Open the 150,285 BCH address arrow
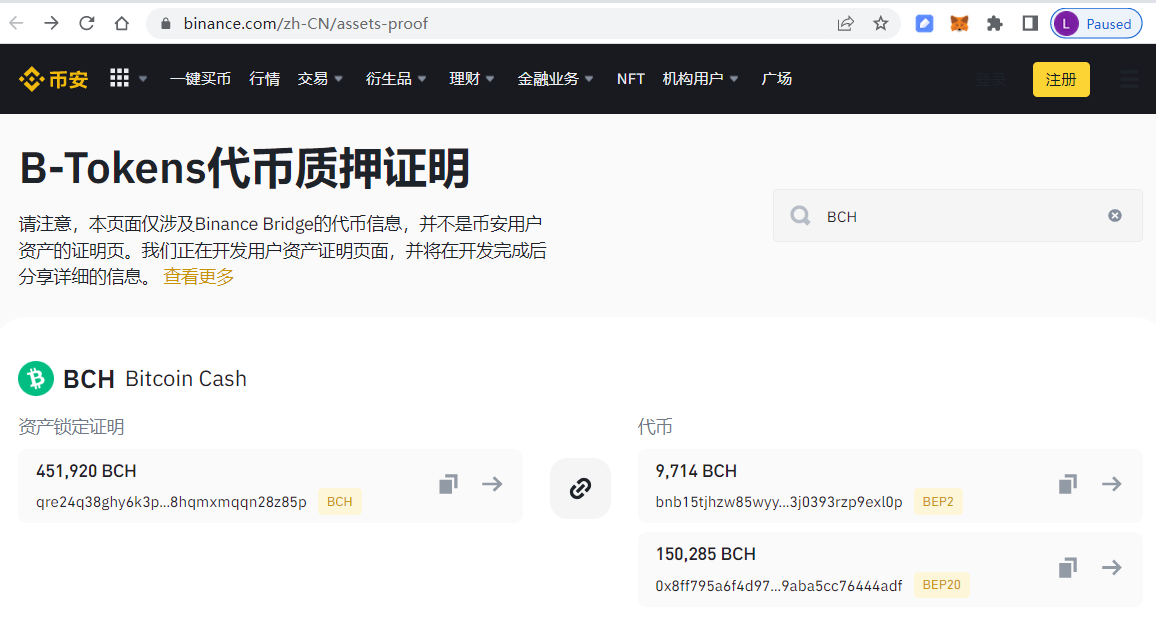Image resolution: width=1156 pixels, height=621 pixels. [x=1112, y=568]
